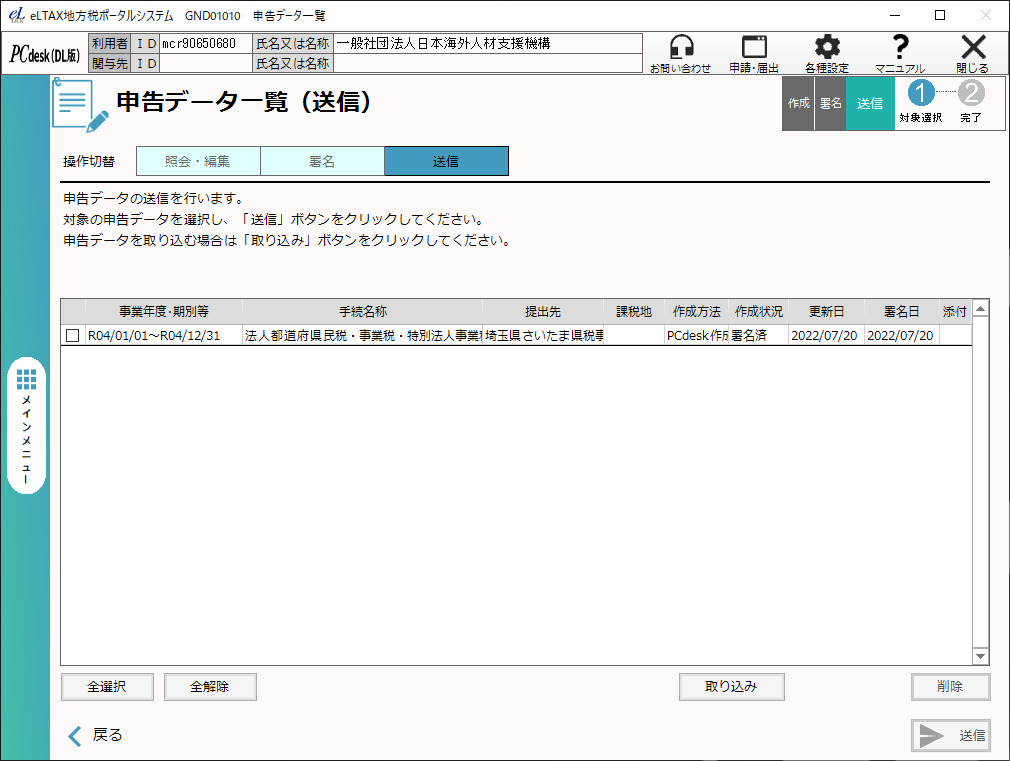Viewport: 1010px width, 761px height.
Task: Open 各種設定 gear settings icon
Action: pos(827,53)
